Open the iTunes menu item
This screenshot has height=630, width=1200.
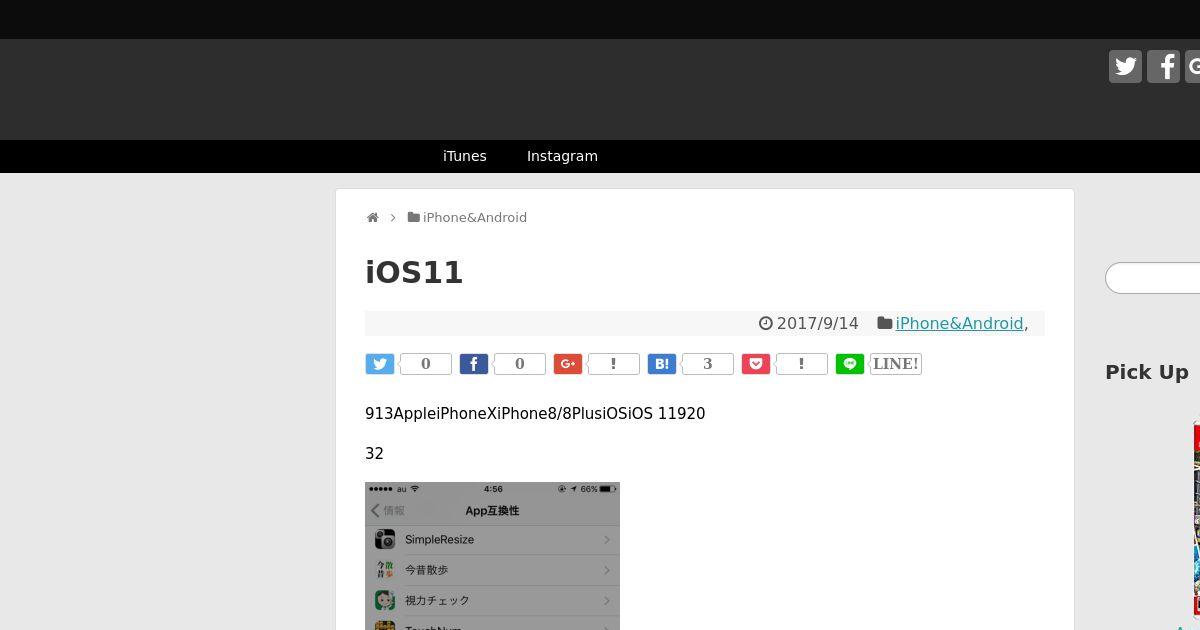(x=465, y=156)
